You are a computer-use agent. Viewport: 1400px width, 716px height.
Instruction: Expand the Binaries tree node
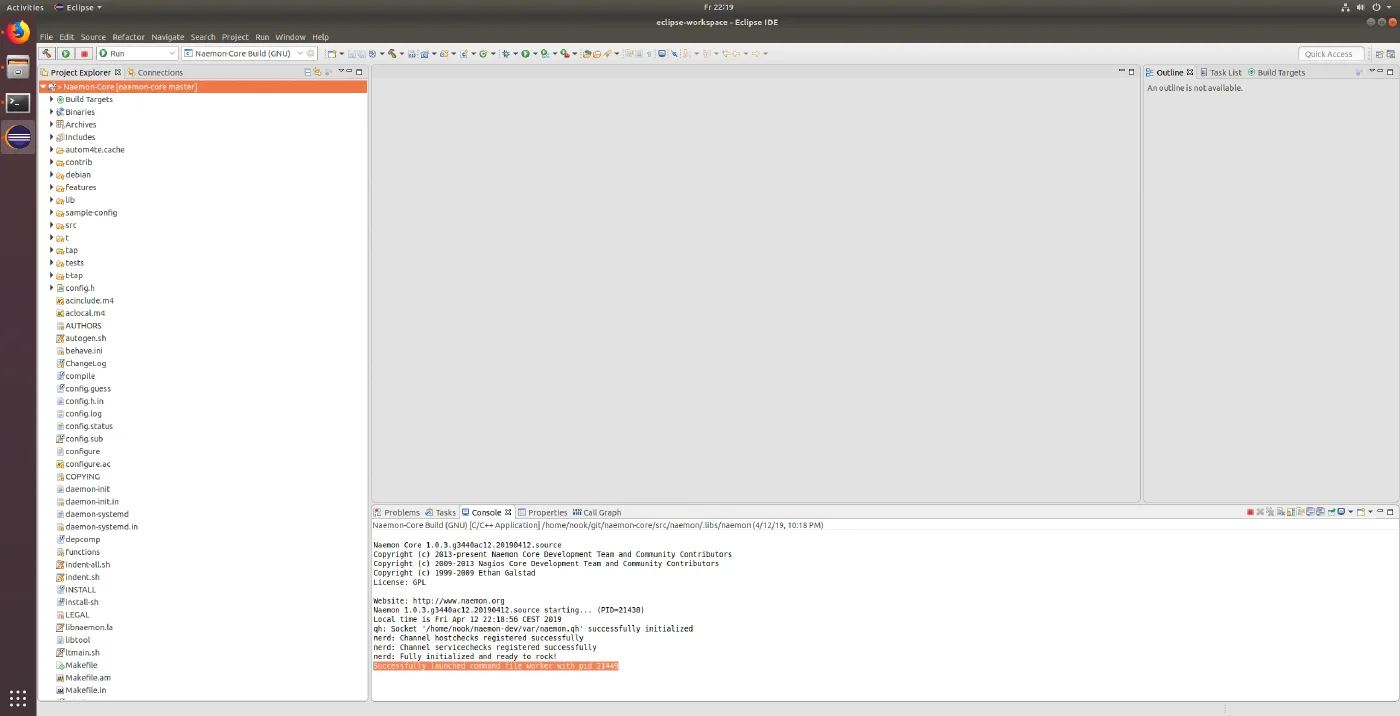(51, 112)
